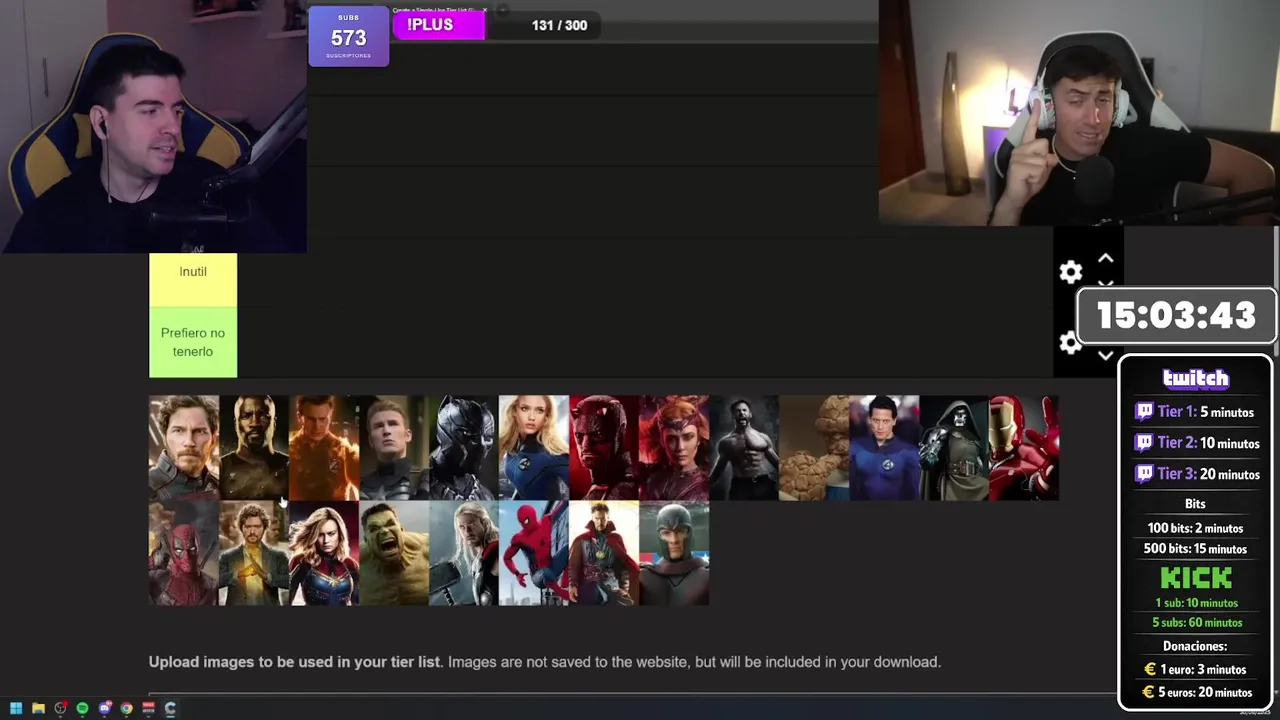Pick the Iron Fist image
Viewport: 1280px width, 720px height.
point(254,553)
